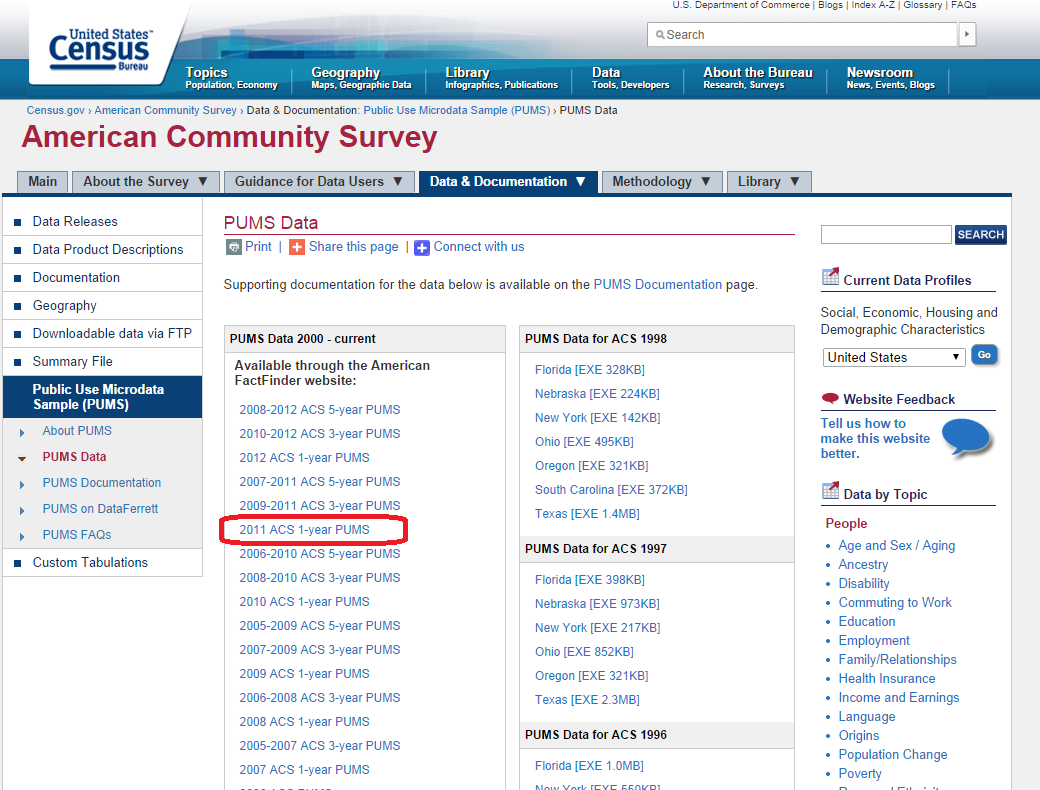The width and height of the screenshot is (1040, 790).
Task: Open the Newsroom navigation menu
Action: [x=890, y=77]
